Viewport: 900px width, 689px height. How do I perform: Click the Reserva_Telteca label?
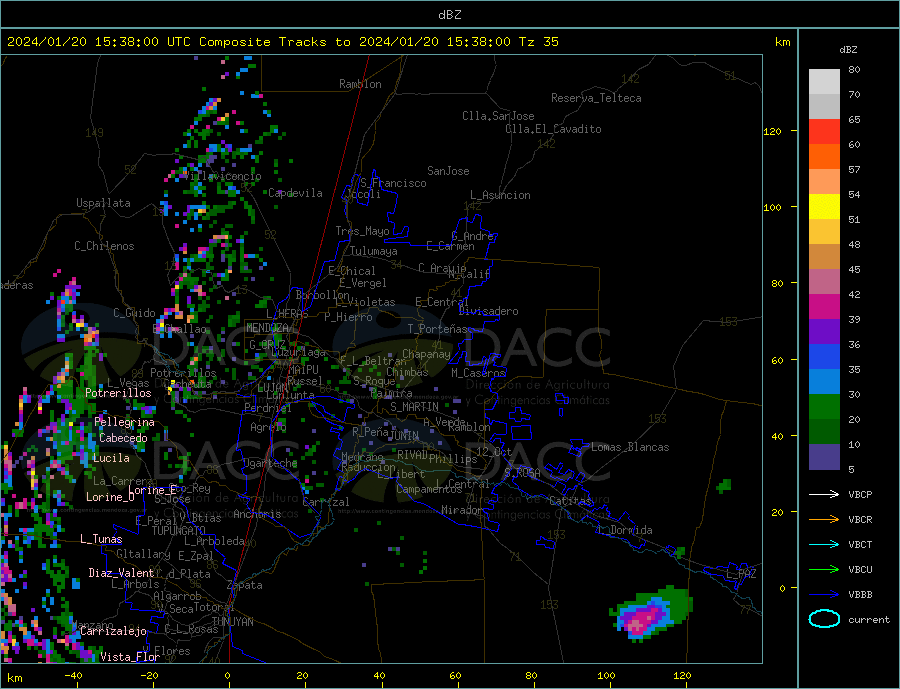(596, 98)
